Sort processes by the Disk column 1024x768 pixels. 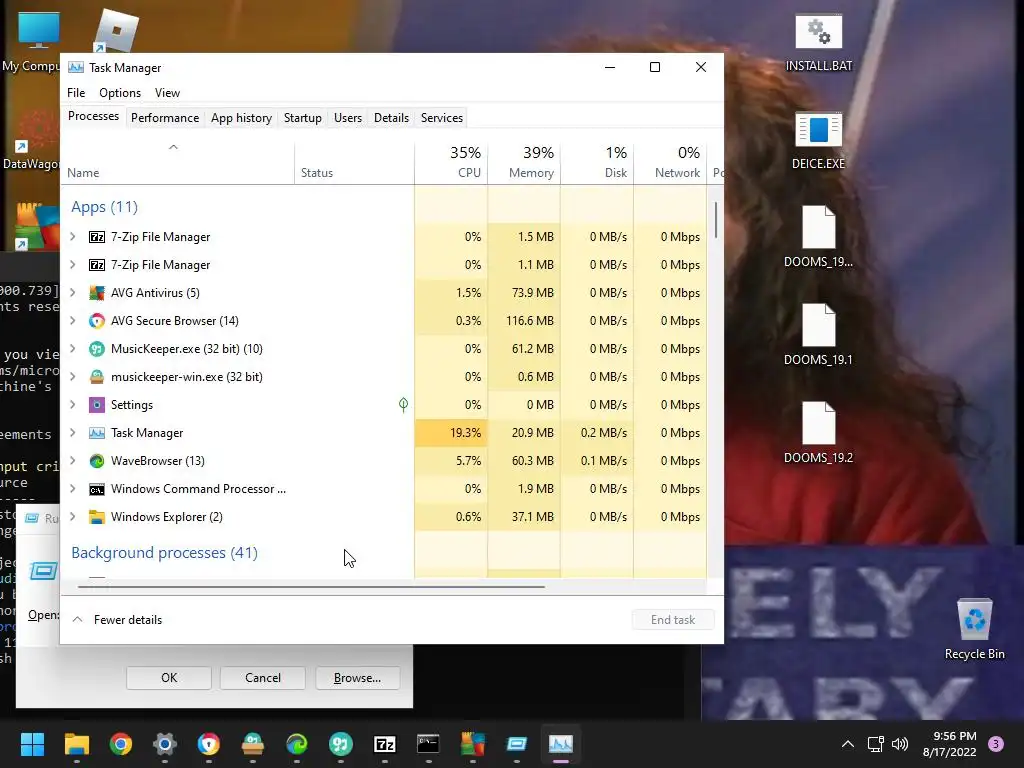pos(598,162)
